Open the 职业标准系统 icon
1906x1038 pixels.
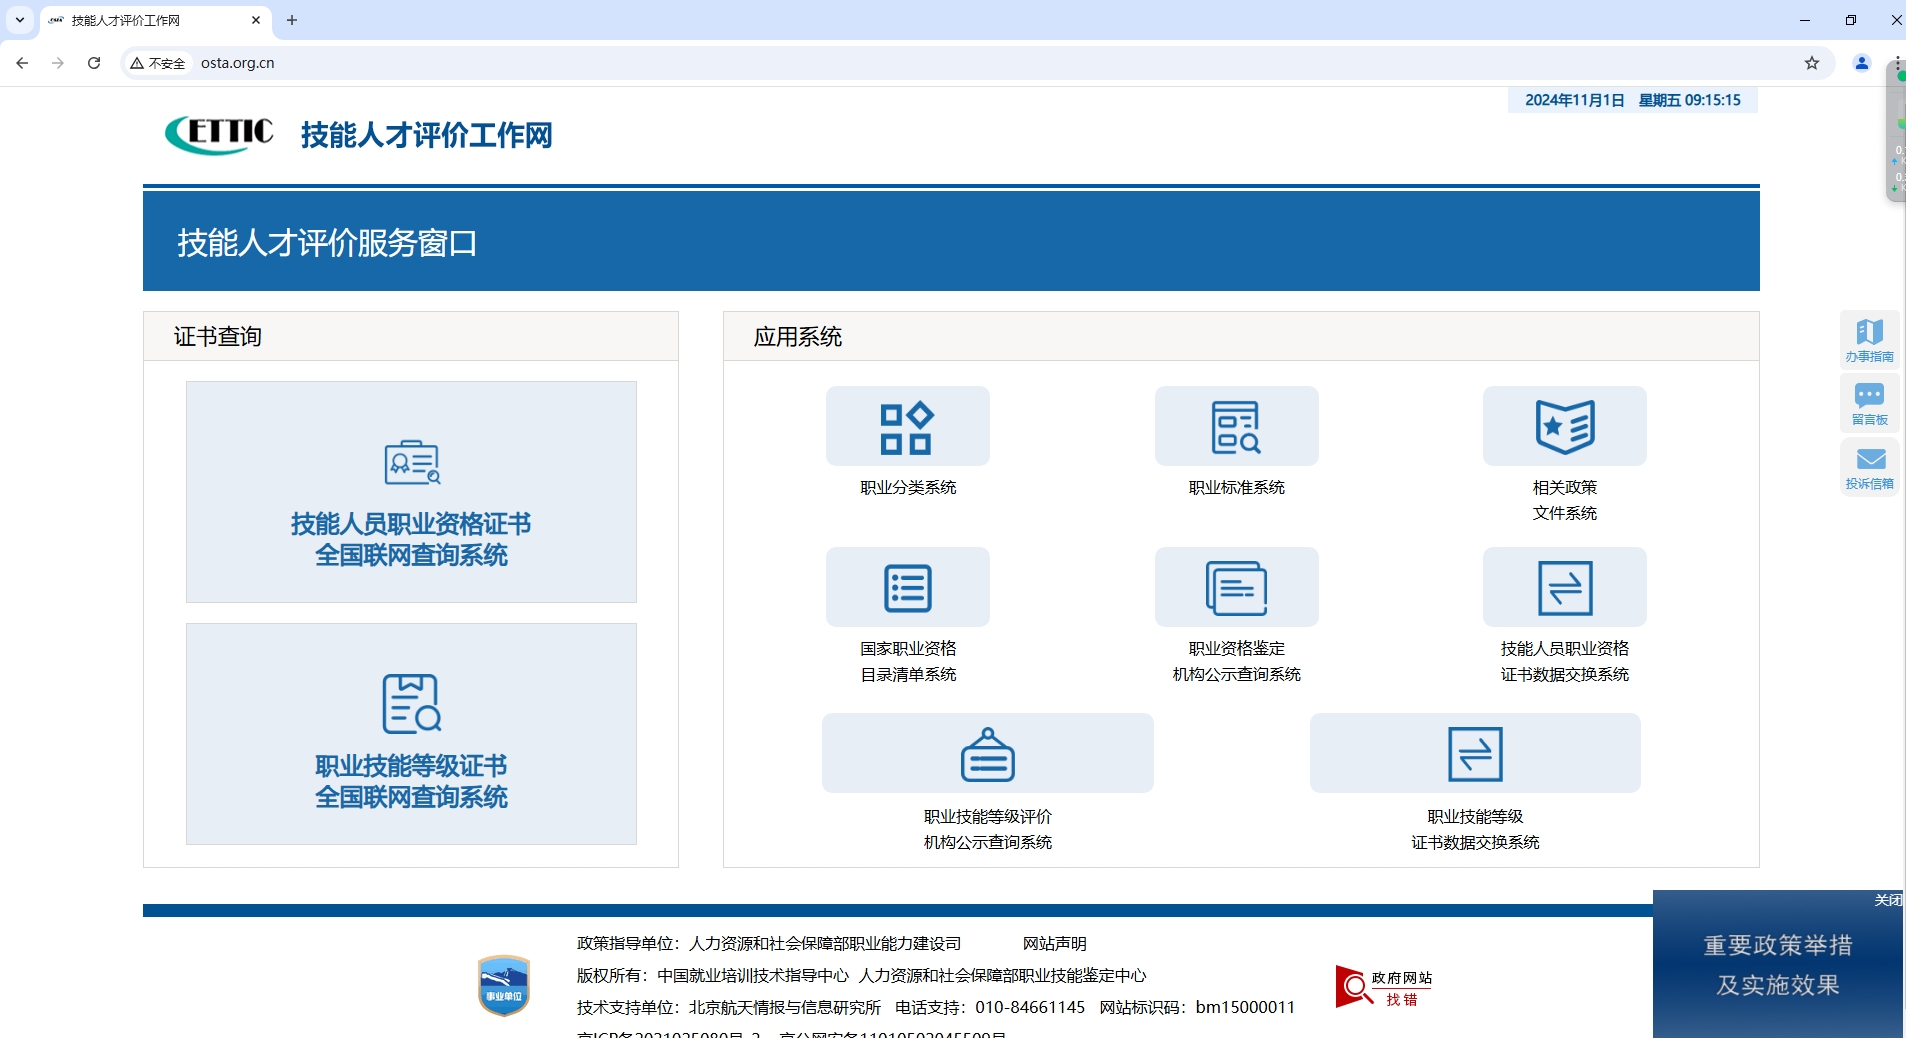(1236, 427)
